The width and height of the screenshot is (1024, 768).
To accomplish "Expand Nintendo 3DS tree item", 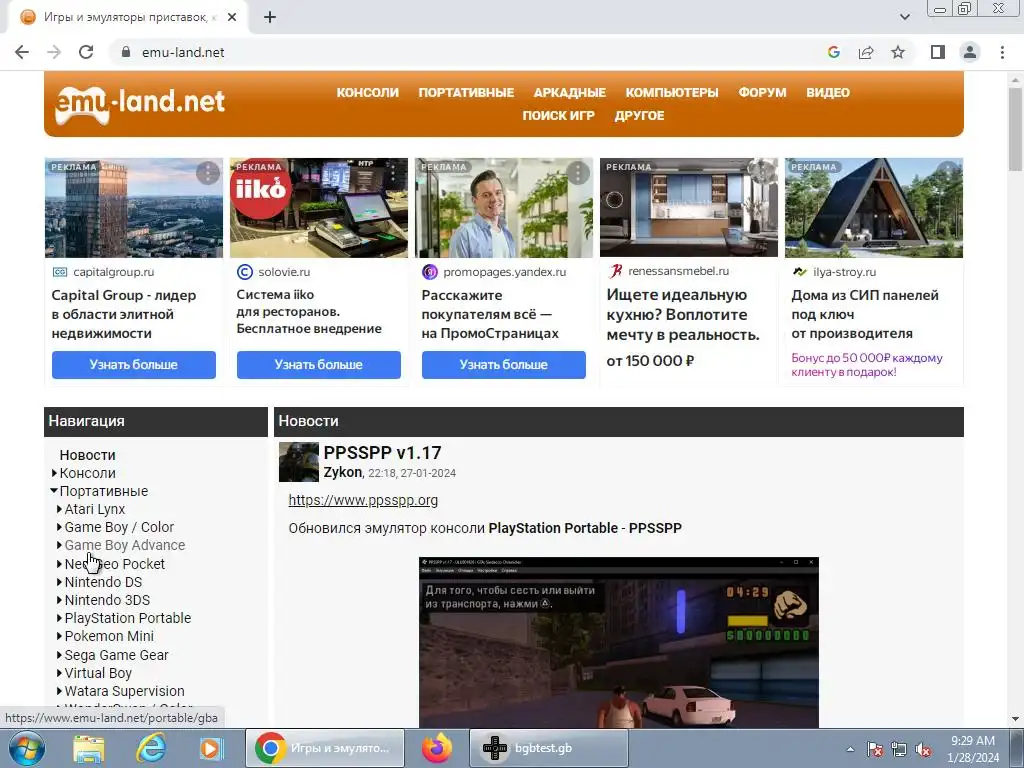I will pyautogui.click(x=59, y=600).
